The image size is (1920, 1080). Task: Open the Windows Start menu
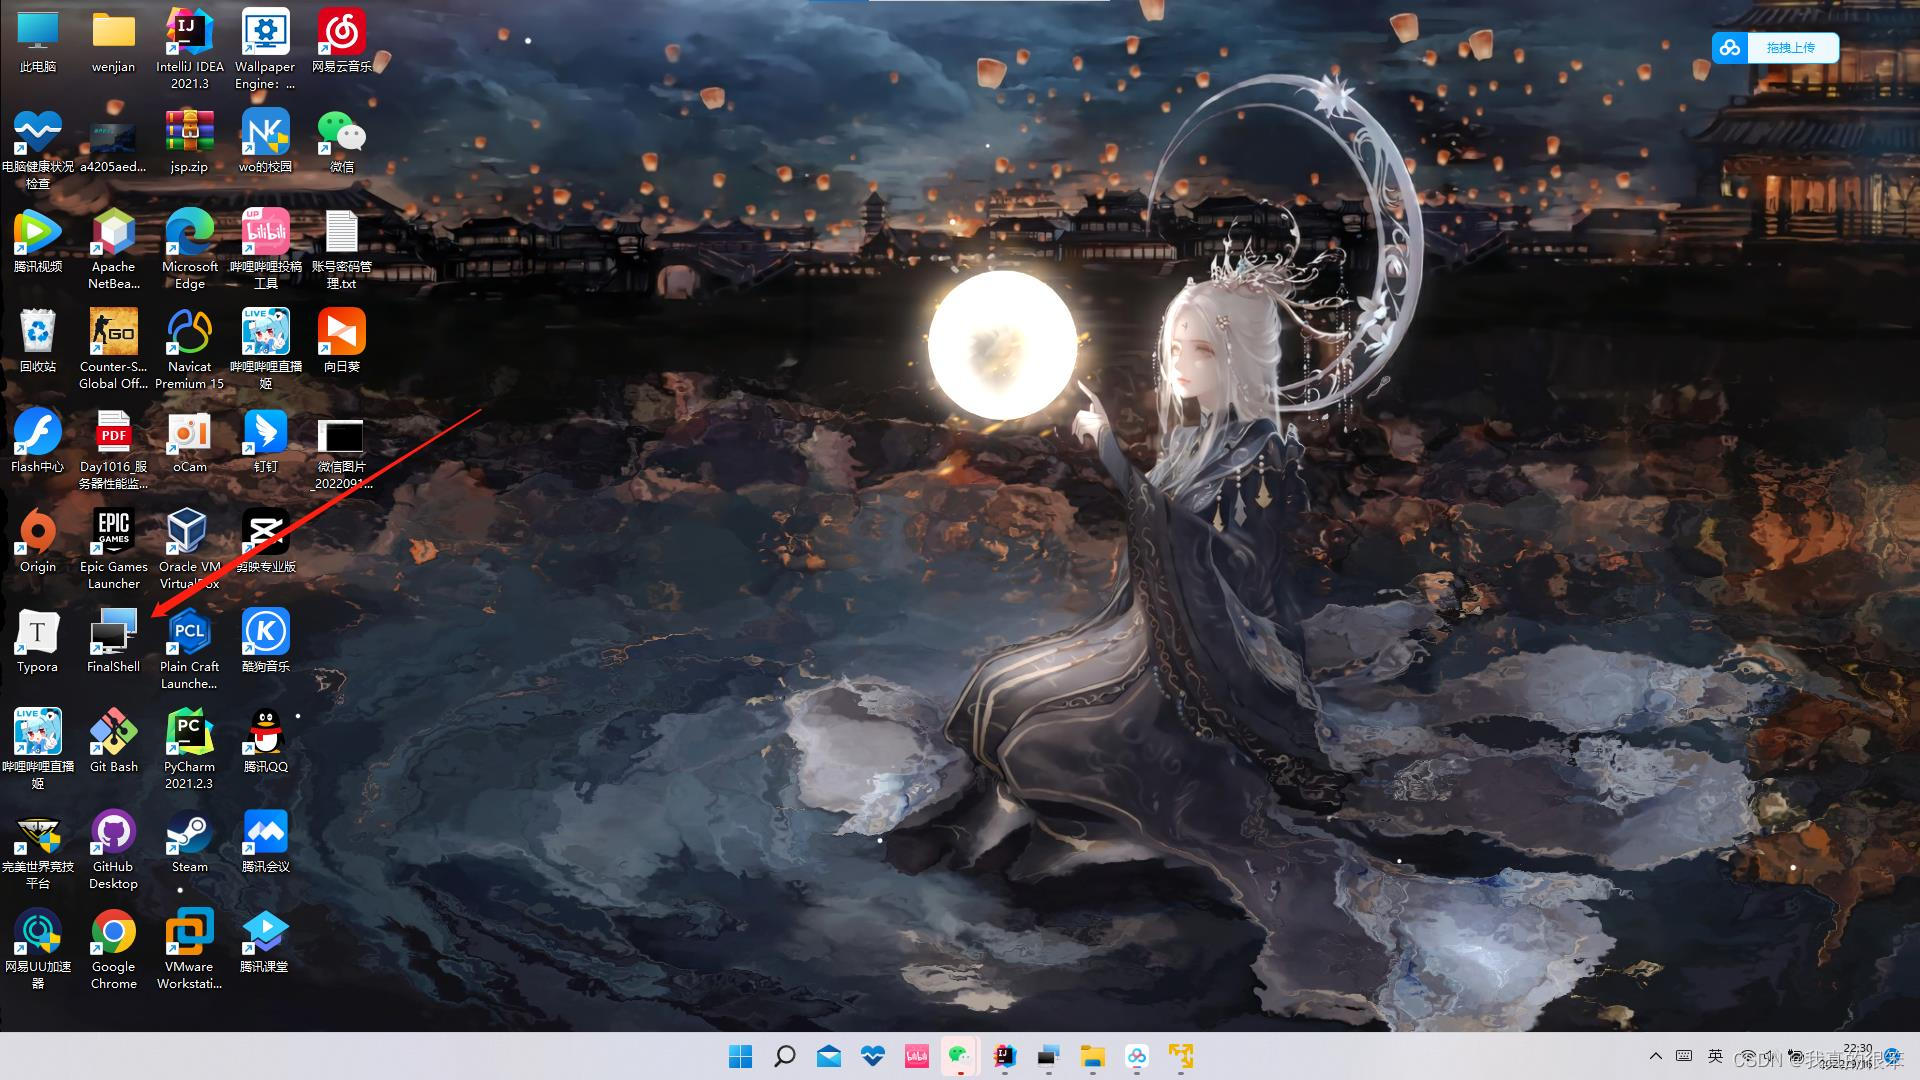[740, 1056]
